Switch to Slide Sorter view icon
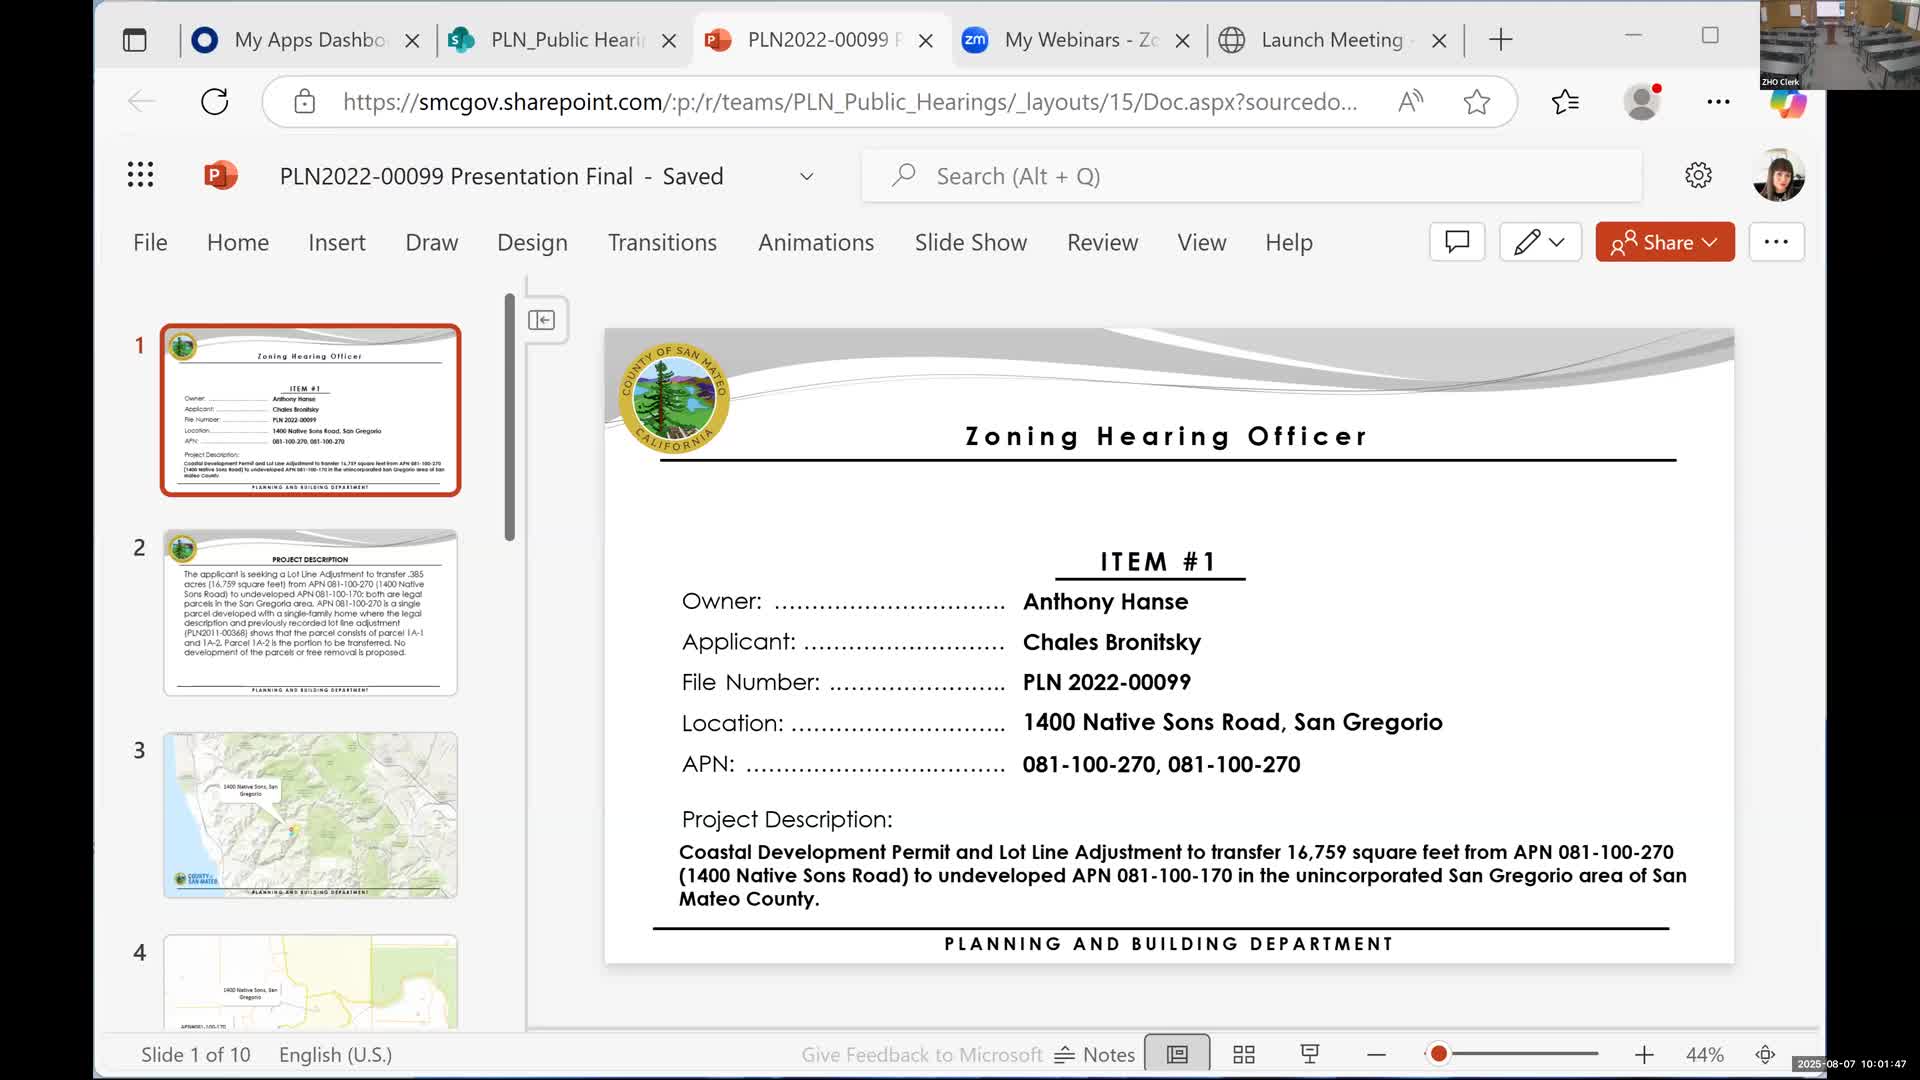The image size is (1920, 1080). tap(1242, 1053)
